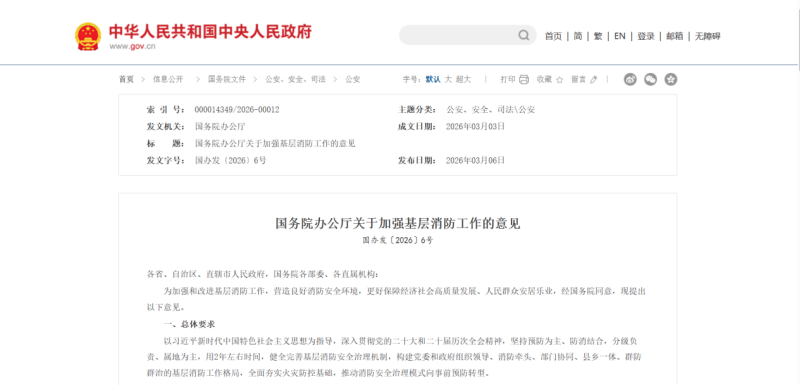Set font size to 默认
The height and width of the screenshot is (385, 800).
point(433,80)
